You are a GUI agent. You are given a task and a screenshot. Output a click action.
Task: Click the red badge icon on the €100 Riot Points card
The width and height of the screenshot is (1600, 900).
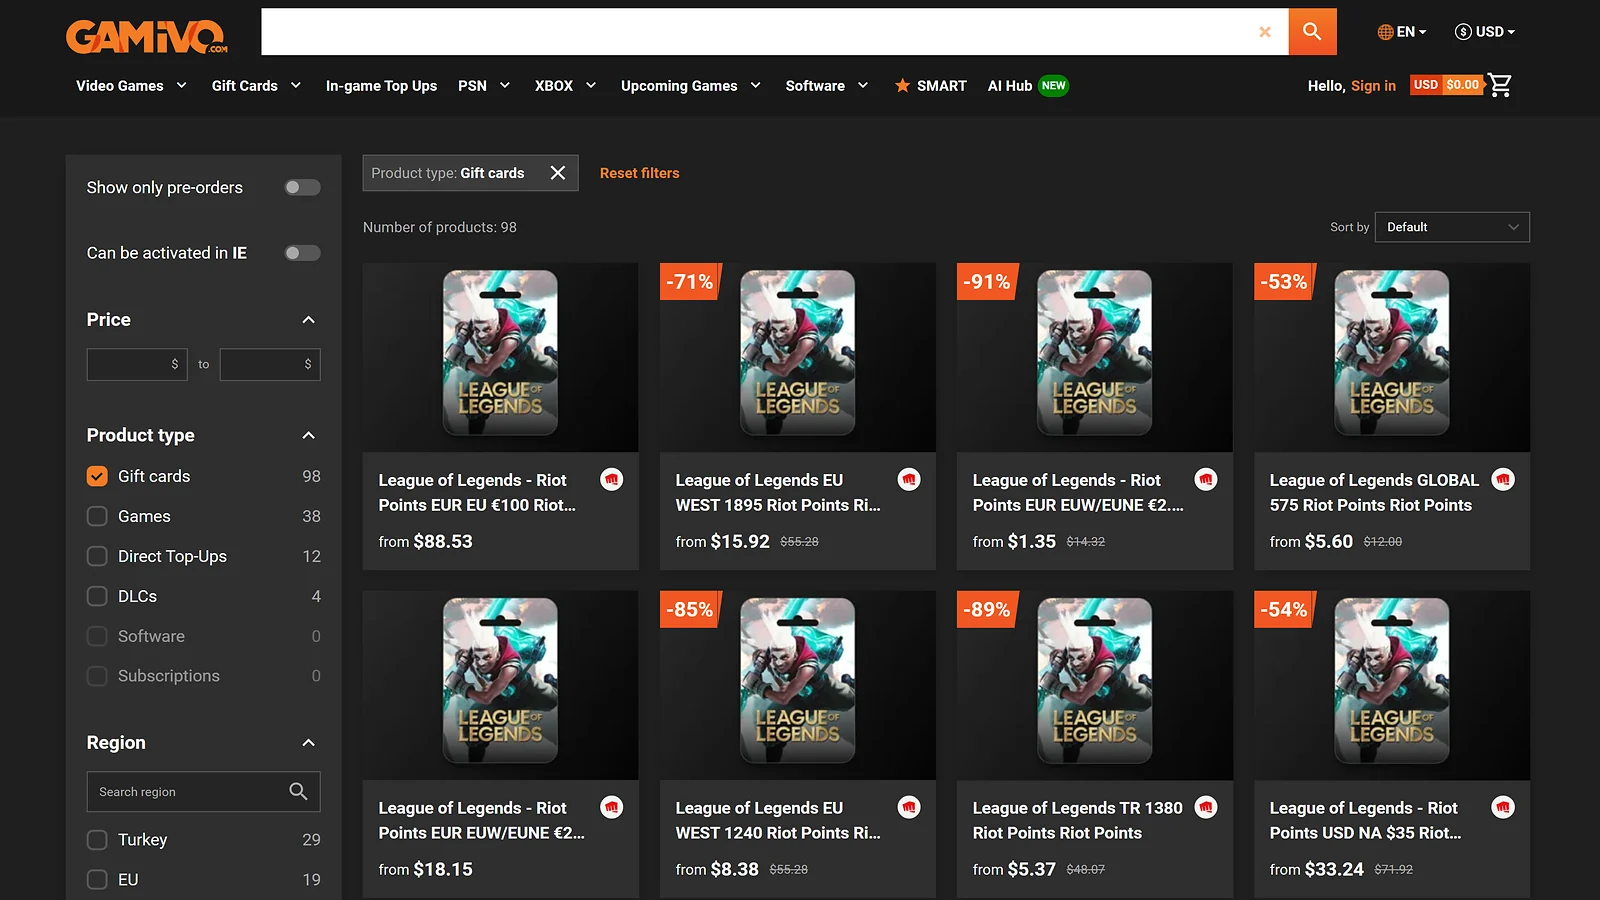(612, 479)
